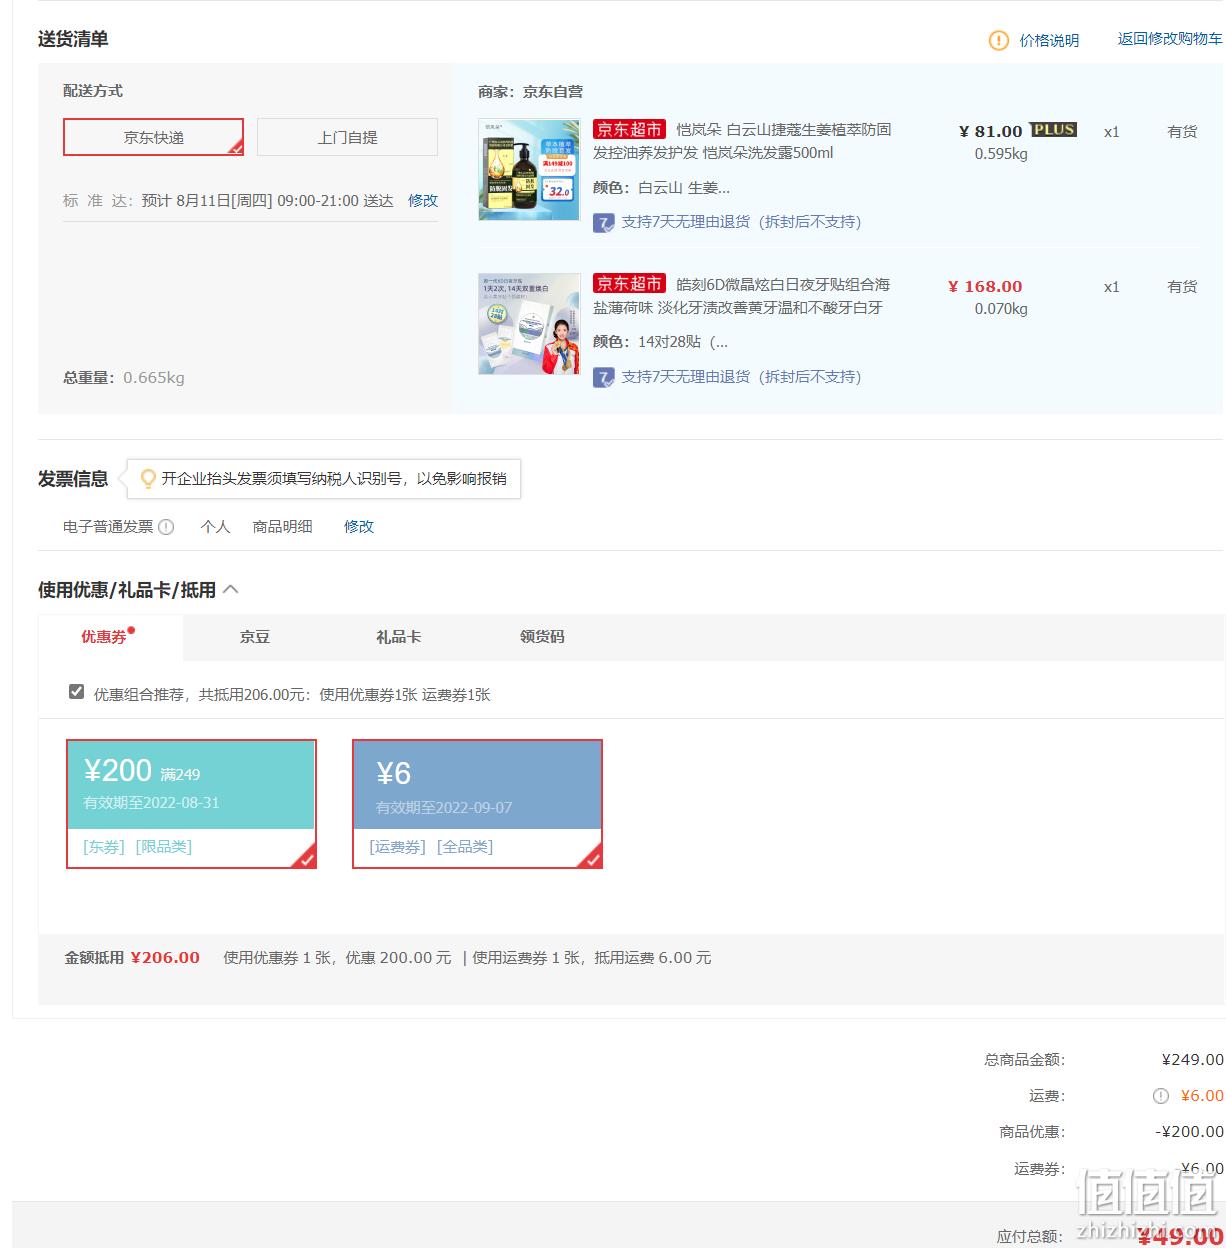
Task: Select 上门自提 pickup option
Action: 347,137
